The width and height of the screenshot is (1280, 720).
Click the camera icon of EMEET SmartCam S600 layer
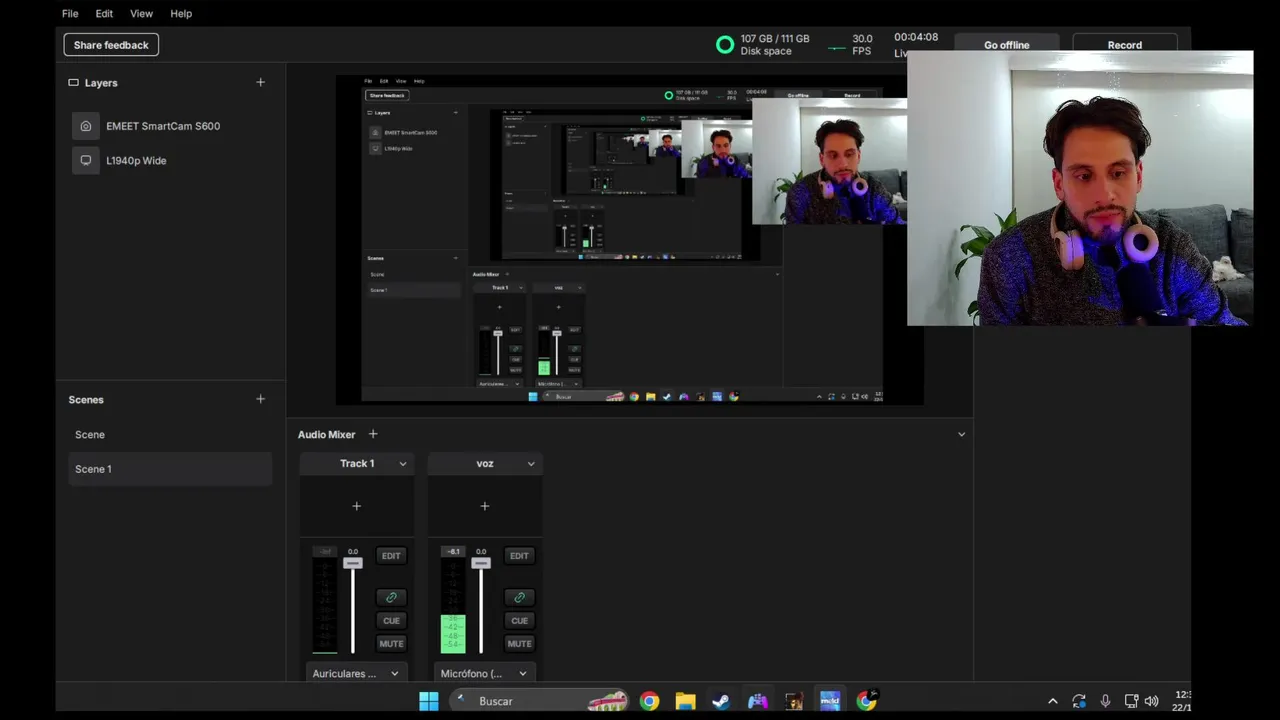click(86, 126)
